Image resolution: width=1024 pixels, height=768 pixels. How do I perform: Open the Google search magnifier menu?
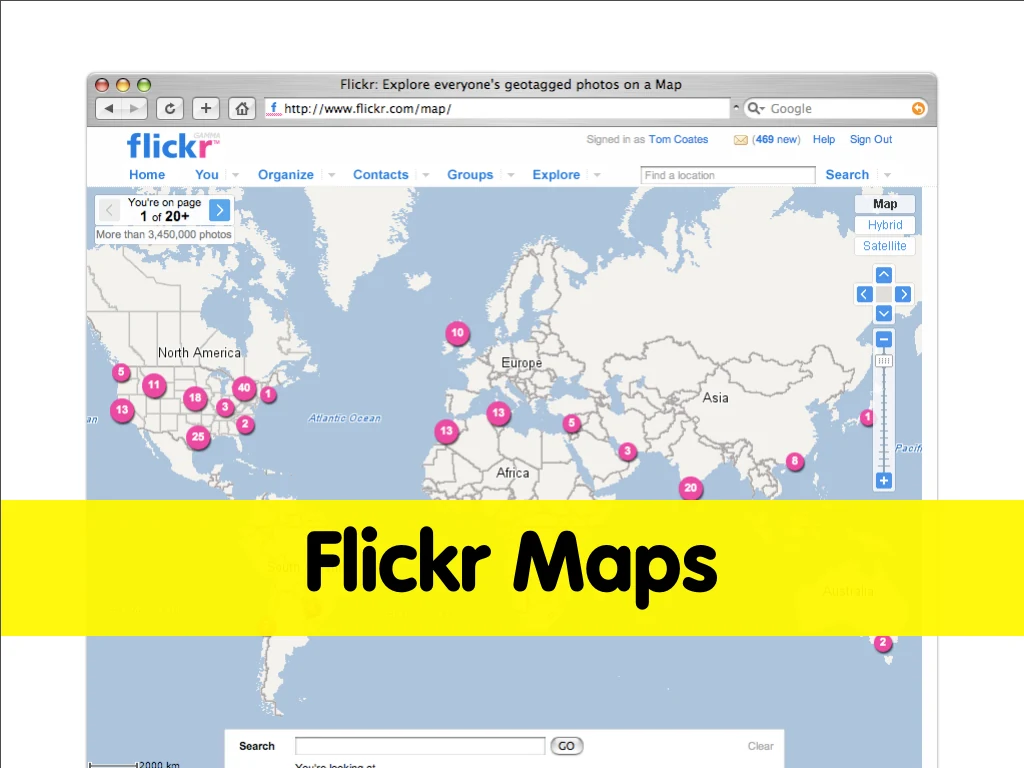756,108
